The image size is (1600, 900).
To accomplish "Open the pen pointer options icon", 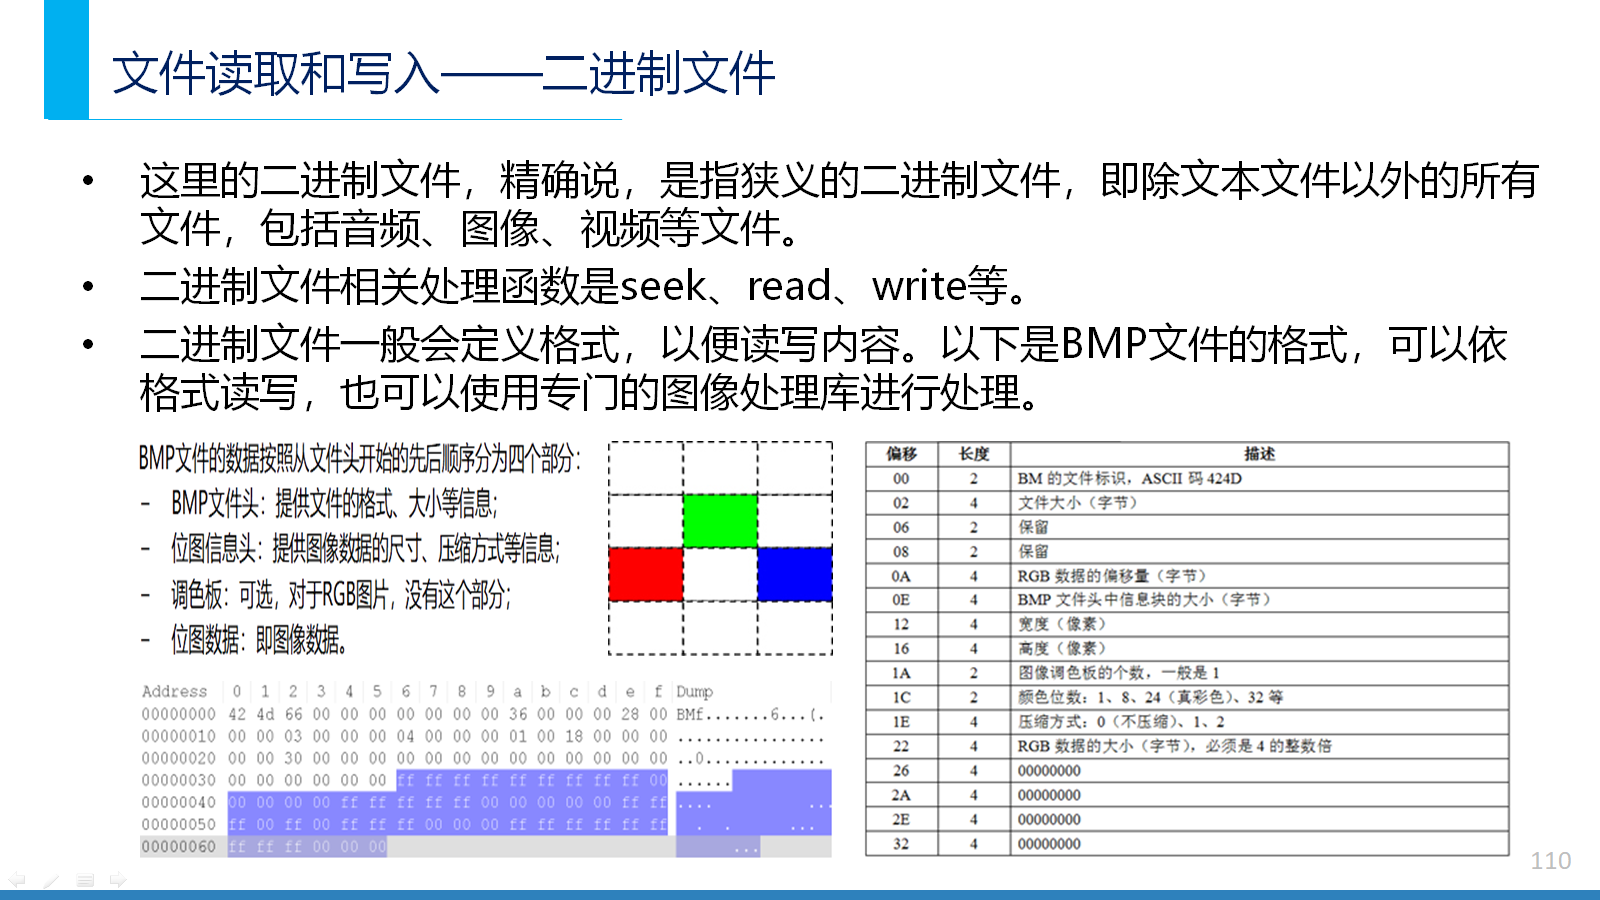I will coord(51,880).
